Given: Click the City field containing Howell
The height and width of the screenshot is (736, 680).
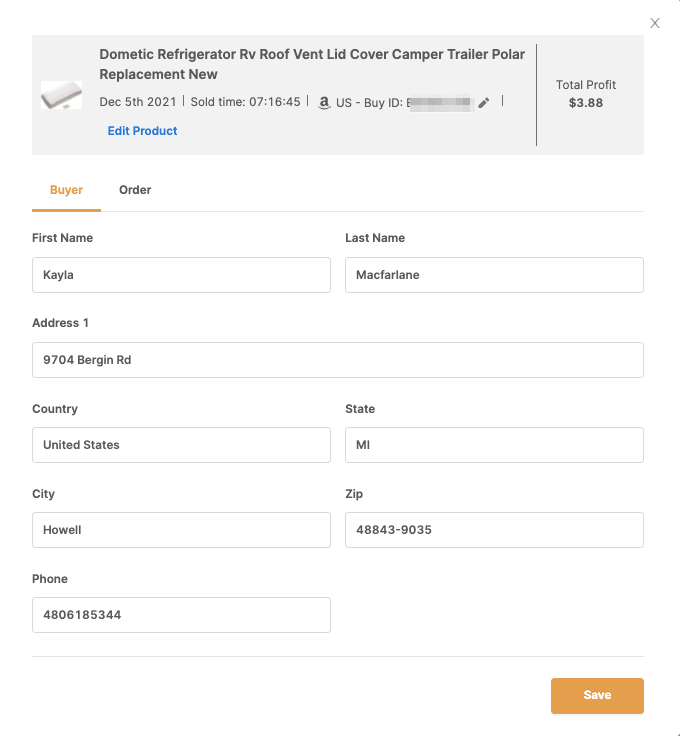Looking at the screenshot, I should point(181,529).
